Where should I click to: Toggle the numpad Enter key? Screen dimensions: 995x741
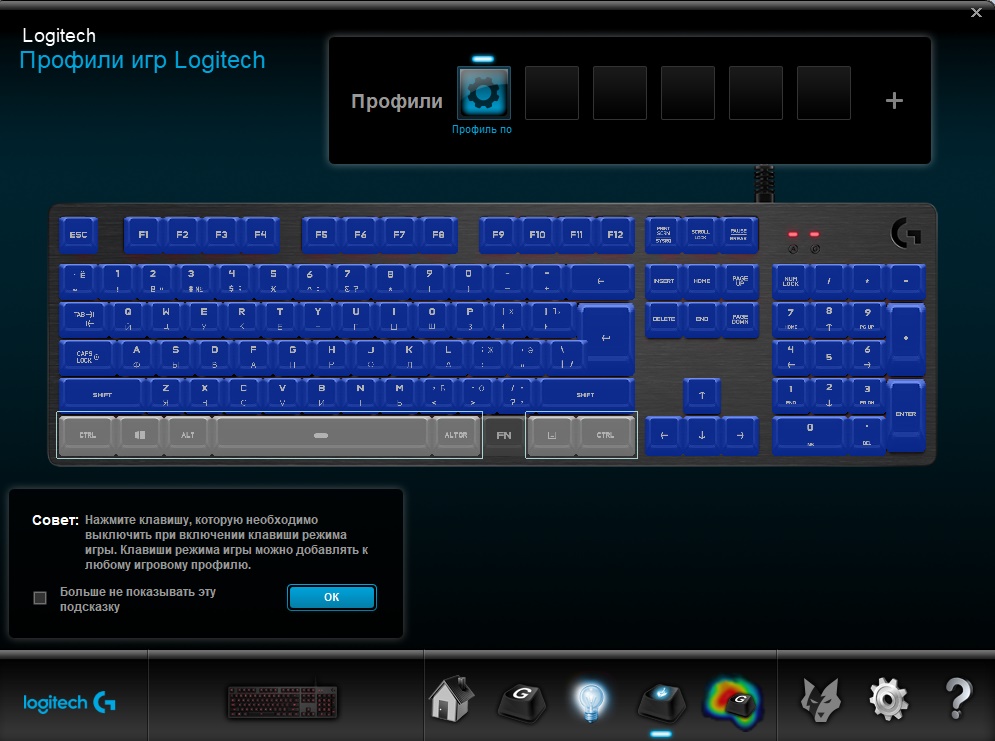[906, 415]
